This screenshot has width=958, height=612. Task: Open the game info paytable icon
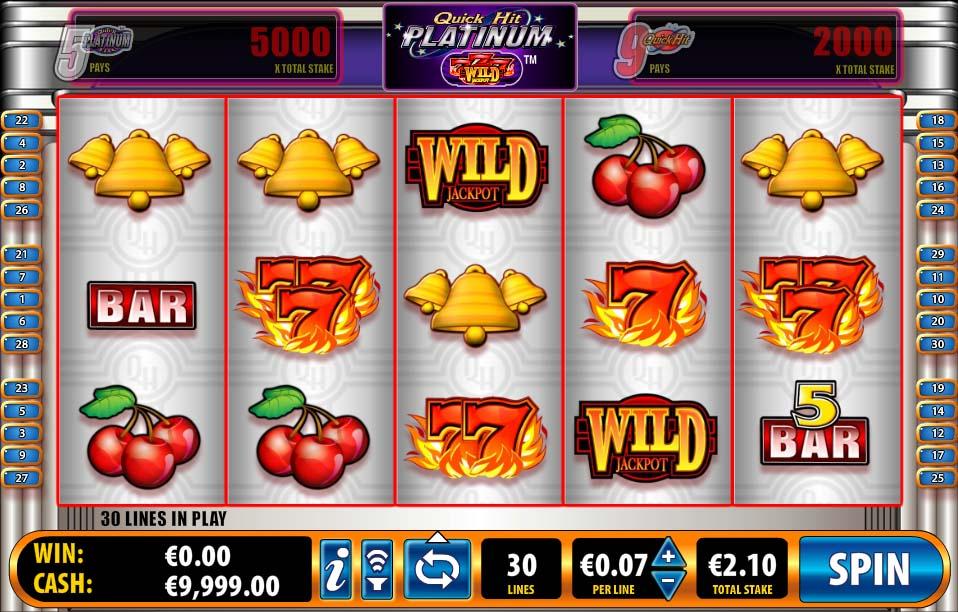click(x=336, y=569)
